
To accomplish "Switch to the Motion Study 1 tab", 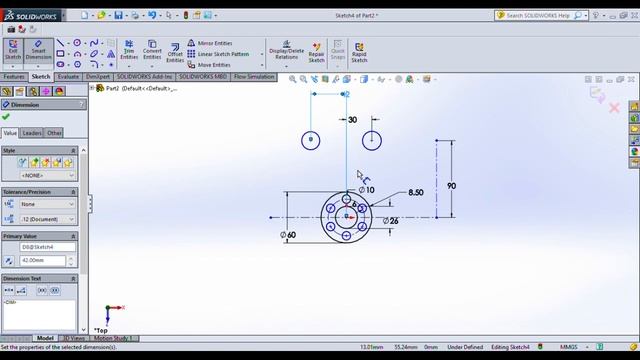I will click(114, 338).
